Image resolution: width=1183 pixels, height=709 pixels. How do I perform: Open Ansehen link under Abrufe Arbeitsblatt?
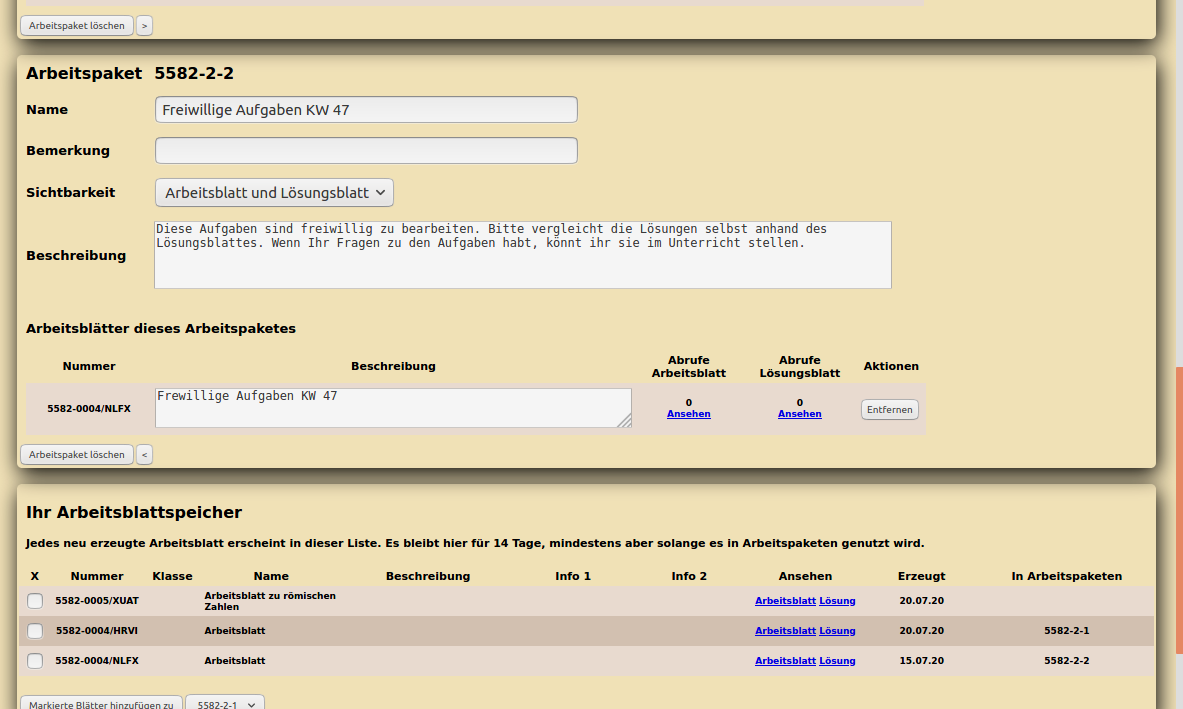coord(688,414)
